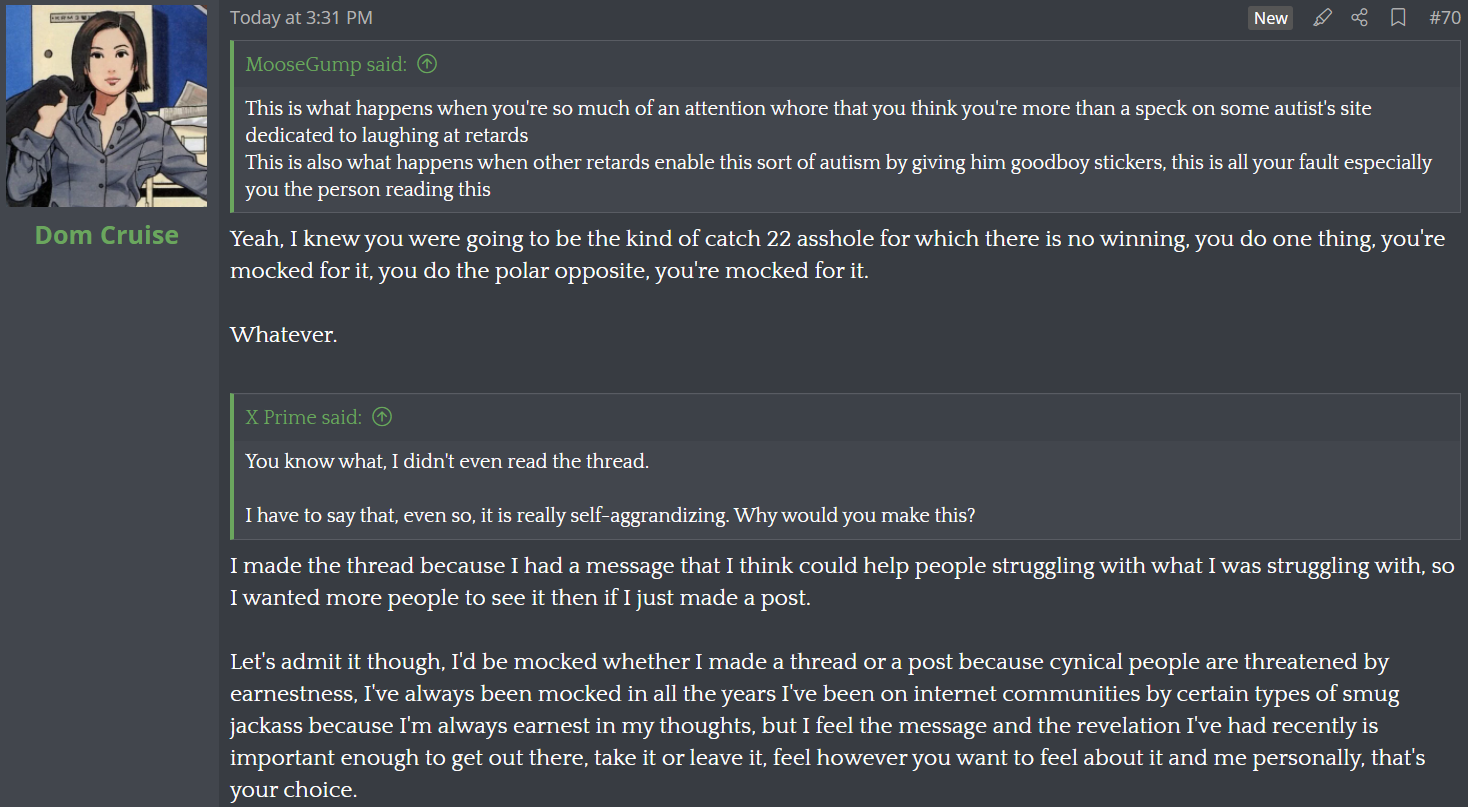The image size is (1468, 807).
Task: Click the "MooseGump said:" quote header
Action: pos(326,64)
